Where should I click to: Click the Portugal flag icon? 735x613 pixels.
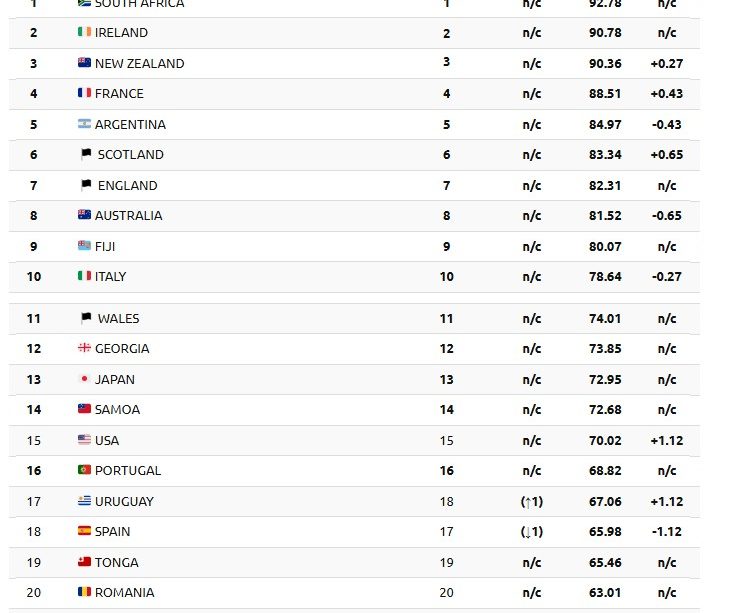(x=84, y=469)
